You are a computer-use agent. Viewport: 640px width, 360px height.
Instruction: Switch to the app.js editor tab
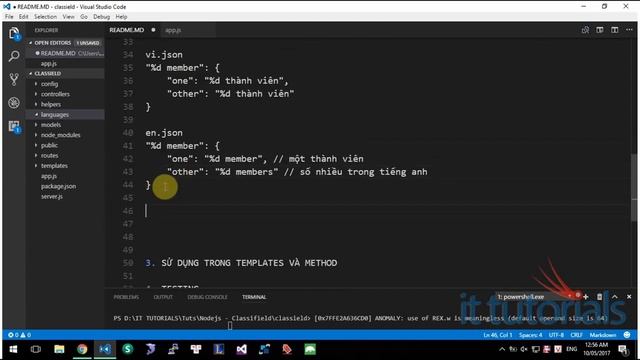click(173, 30)
